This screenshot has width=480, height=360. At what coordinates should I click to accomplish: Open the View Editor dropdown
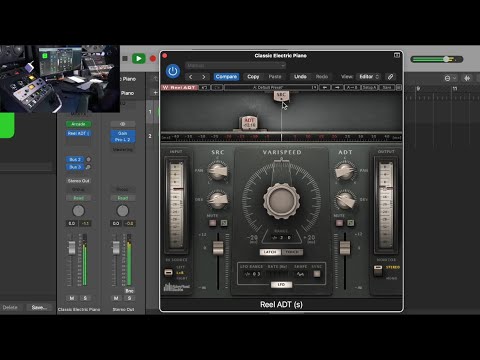click(368, 77)
